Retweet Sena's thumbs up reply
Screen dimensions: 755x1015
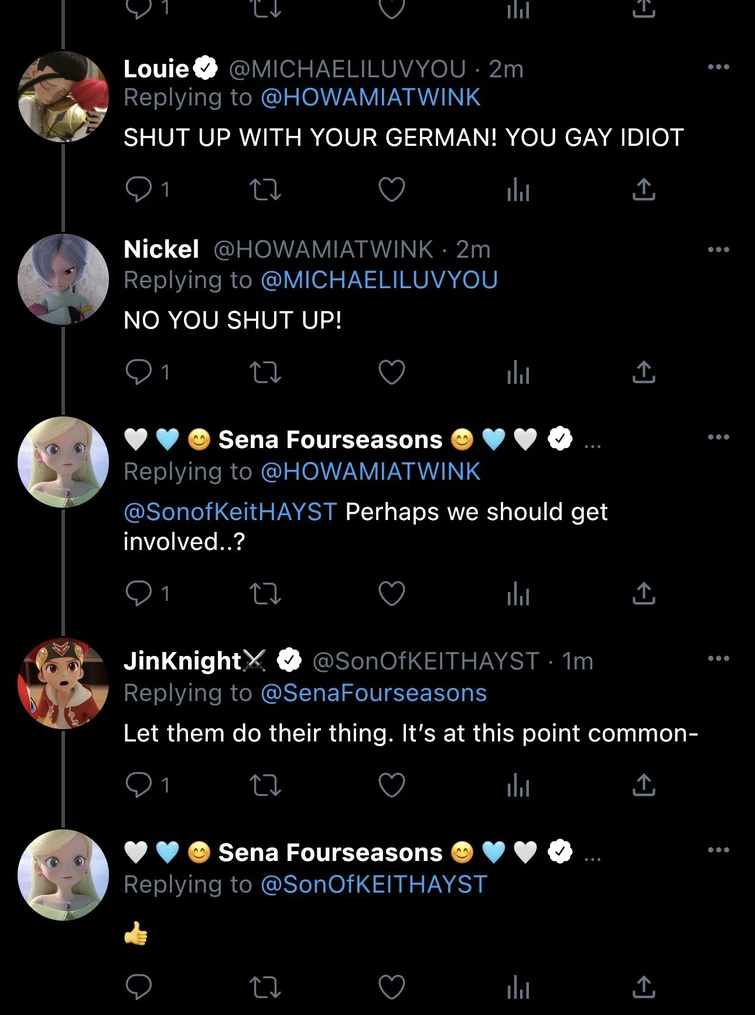(264, 988)
